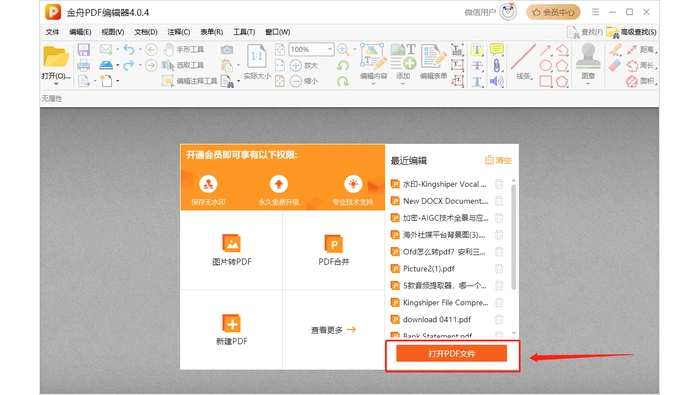Select the red rectangle shape tool

click(546, 81)
